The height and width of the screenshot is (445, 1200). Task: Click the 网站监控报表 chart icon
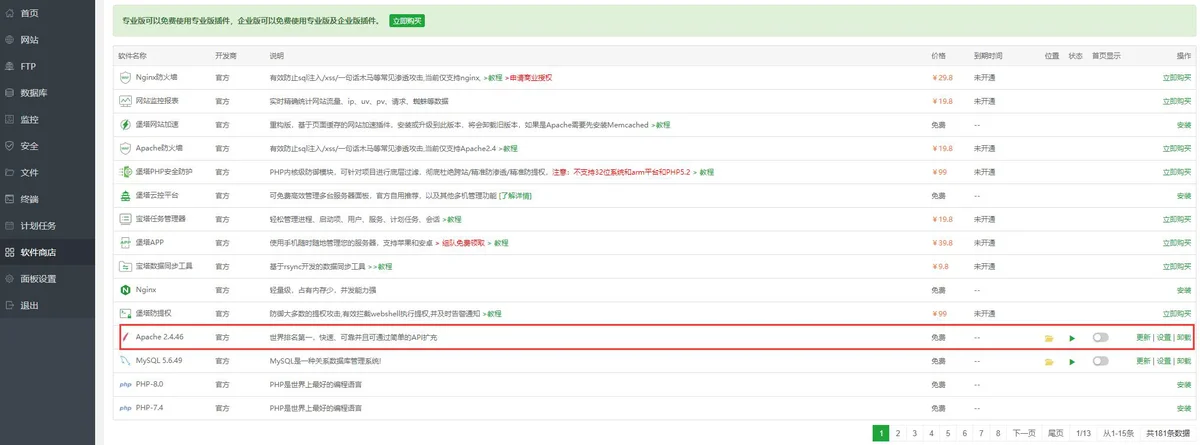(126, 100)
